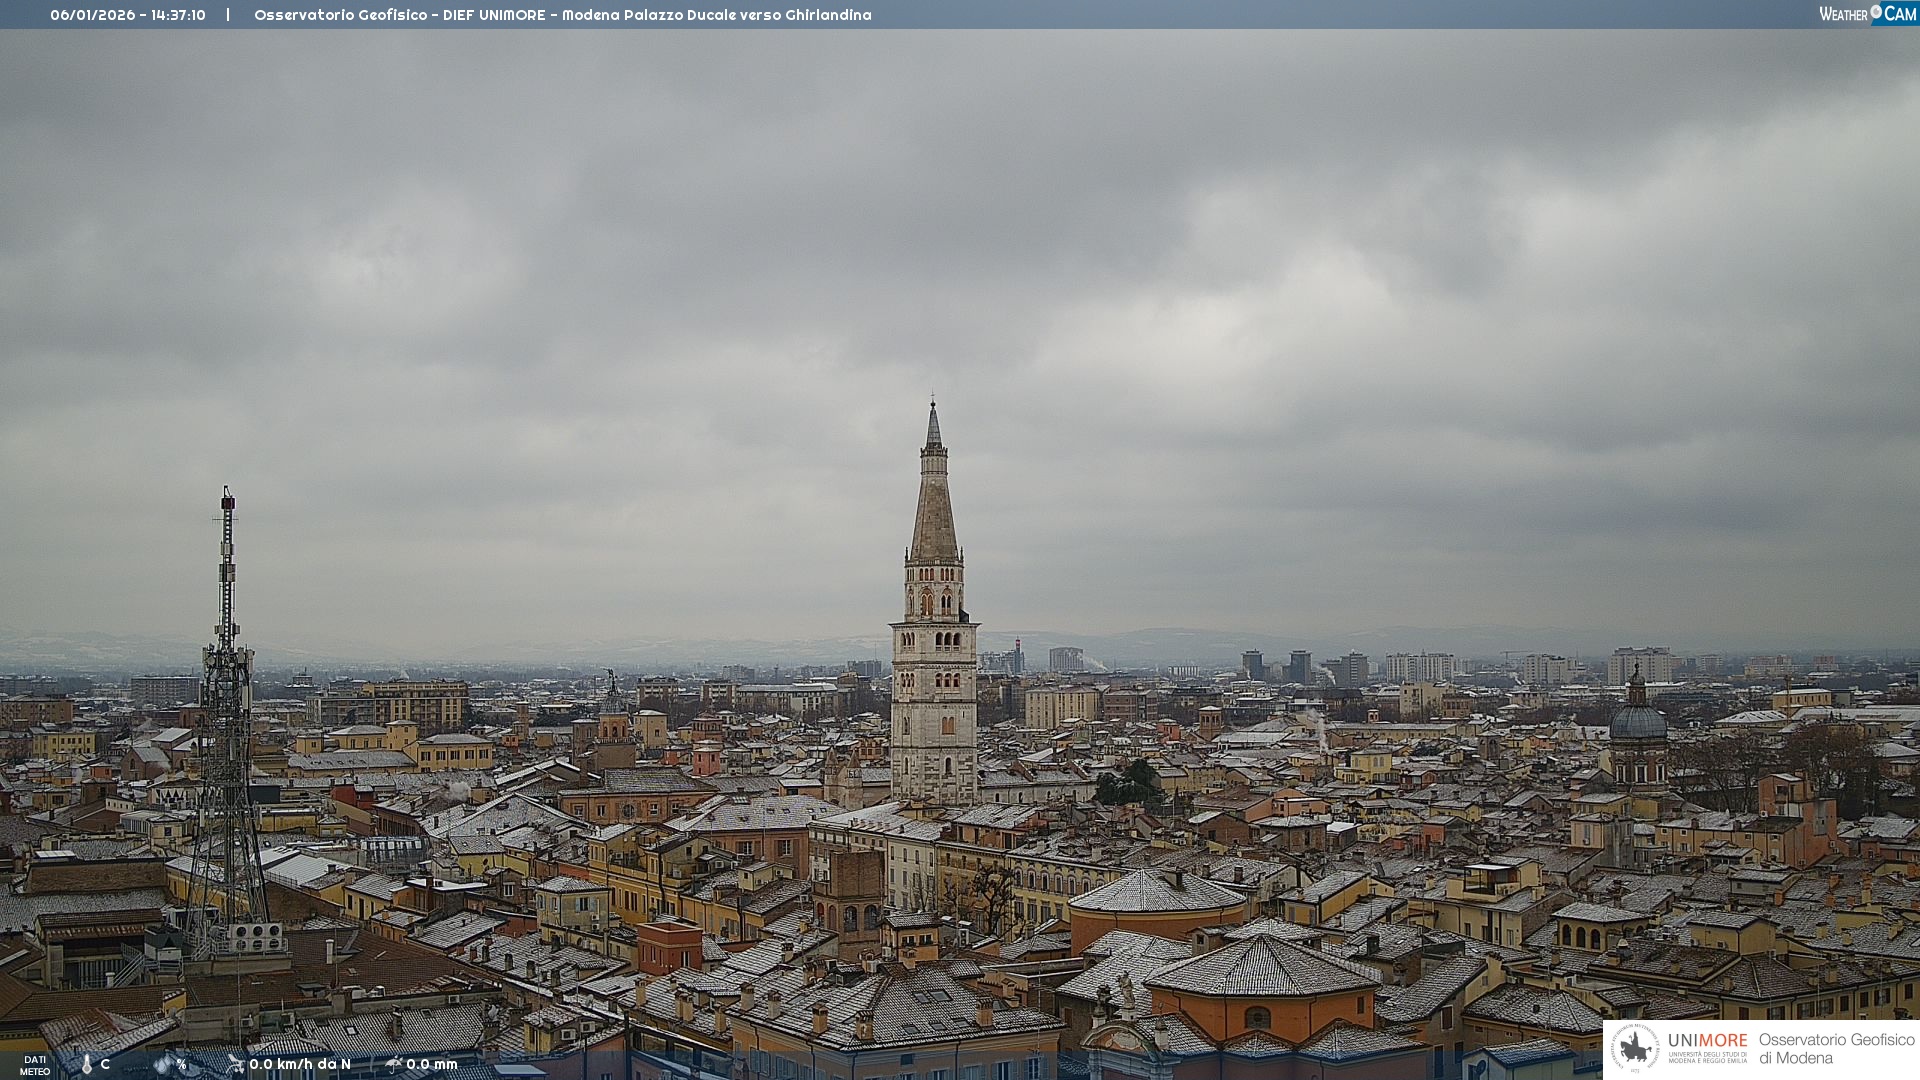
Task: Click Osservatorio Geofisico di Modena text
Action: (x=1836, y=1048)
